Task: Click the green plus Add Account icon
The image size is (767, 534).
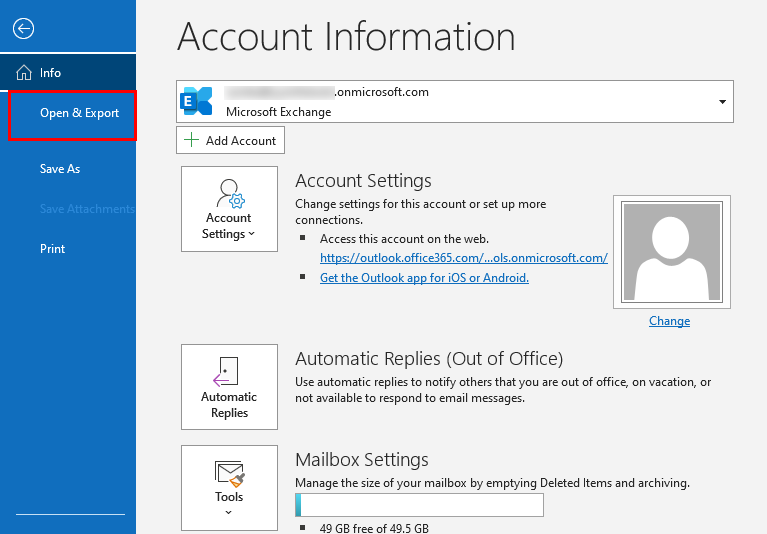Action: tap(191, 140)
